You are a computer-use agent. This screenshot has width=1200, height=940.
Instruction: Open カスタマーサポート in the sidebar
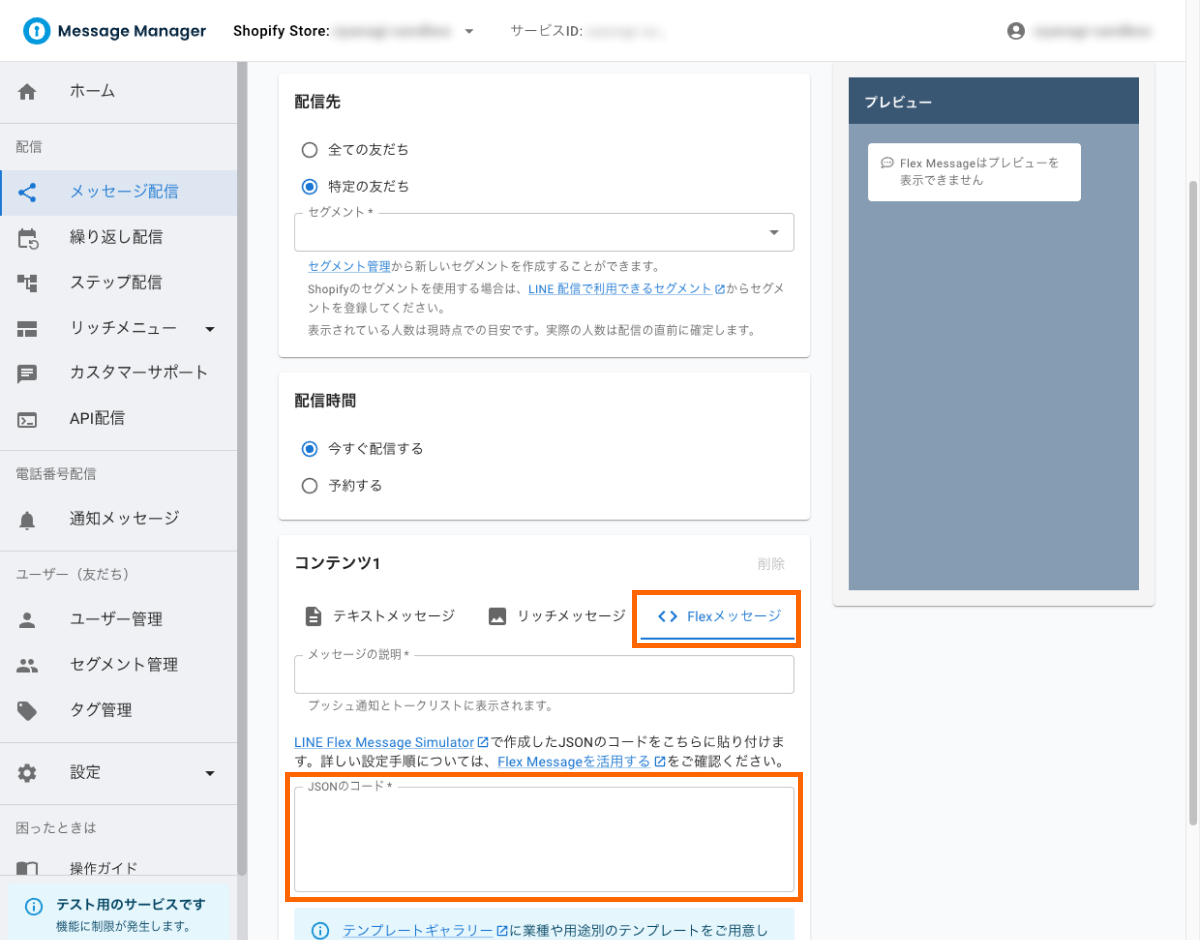(x=118, y=373)
